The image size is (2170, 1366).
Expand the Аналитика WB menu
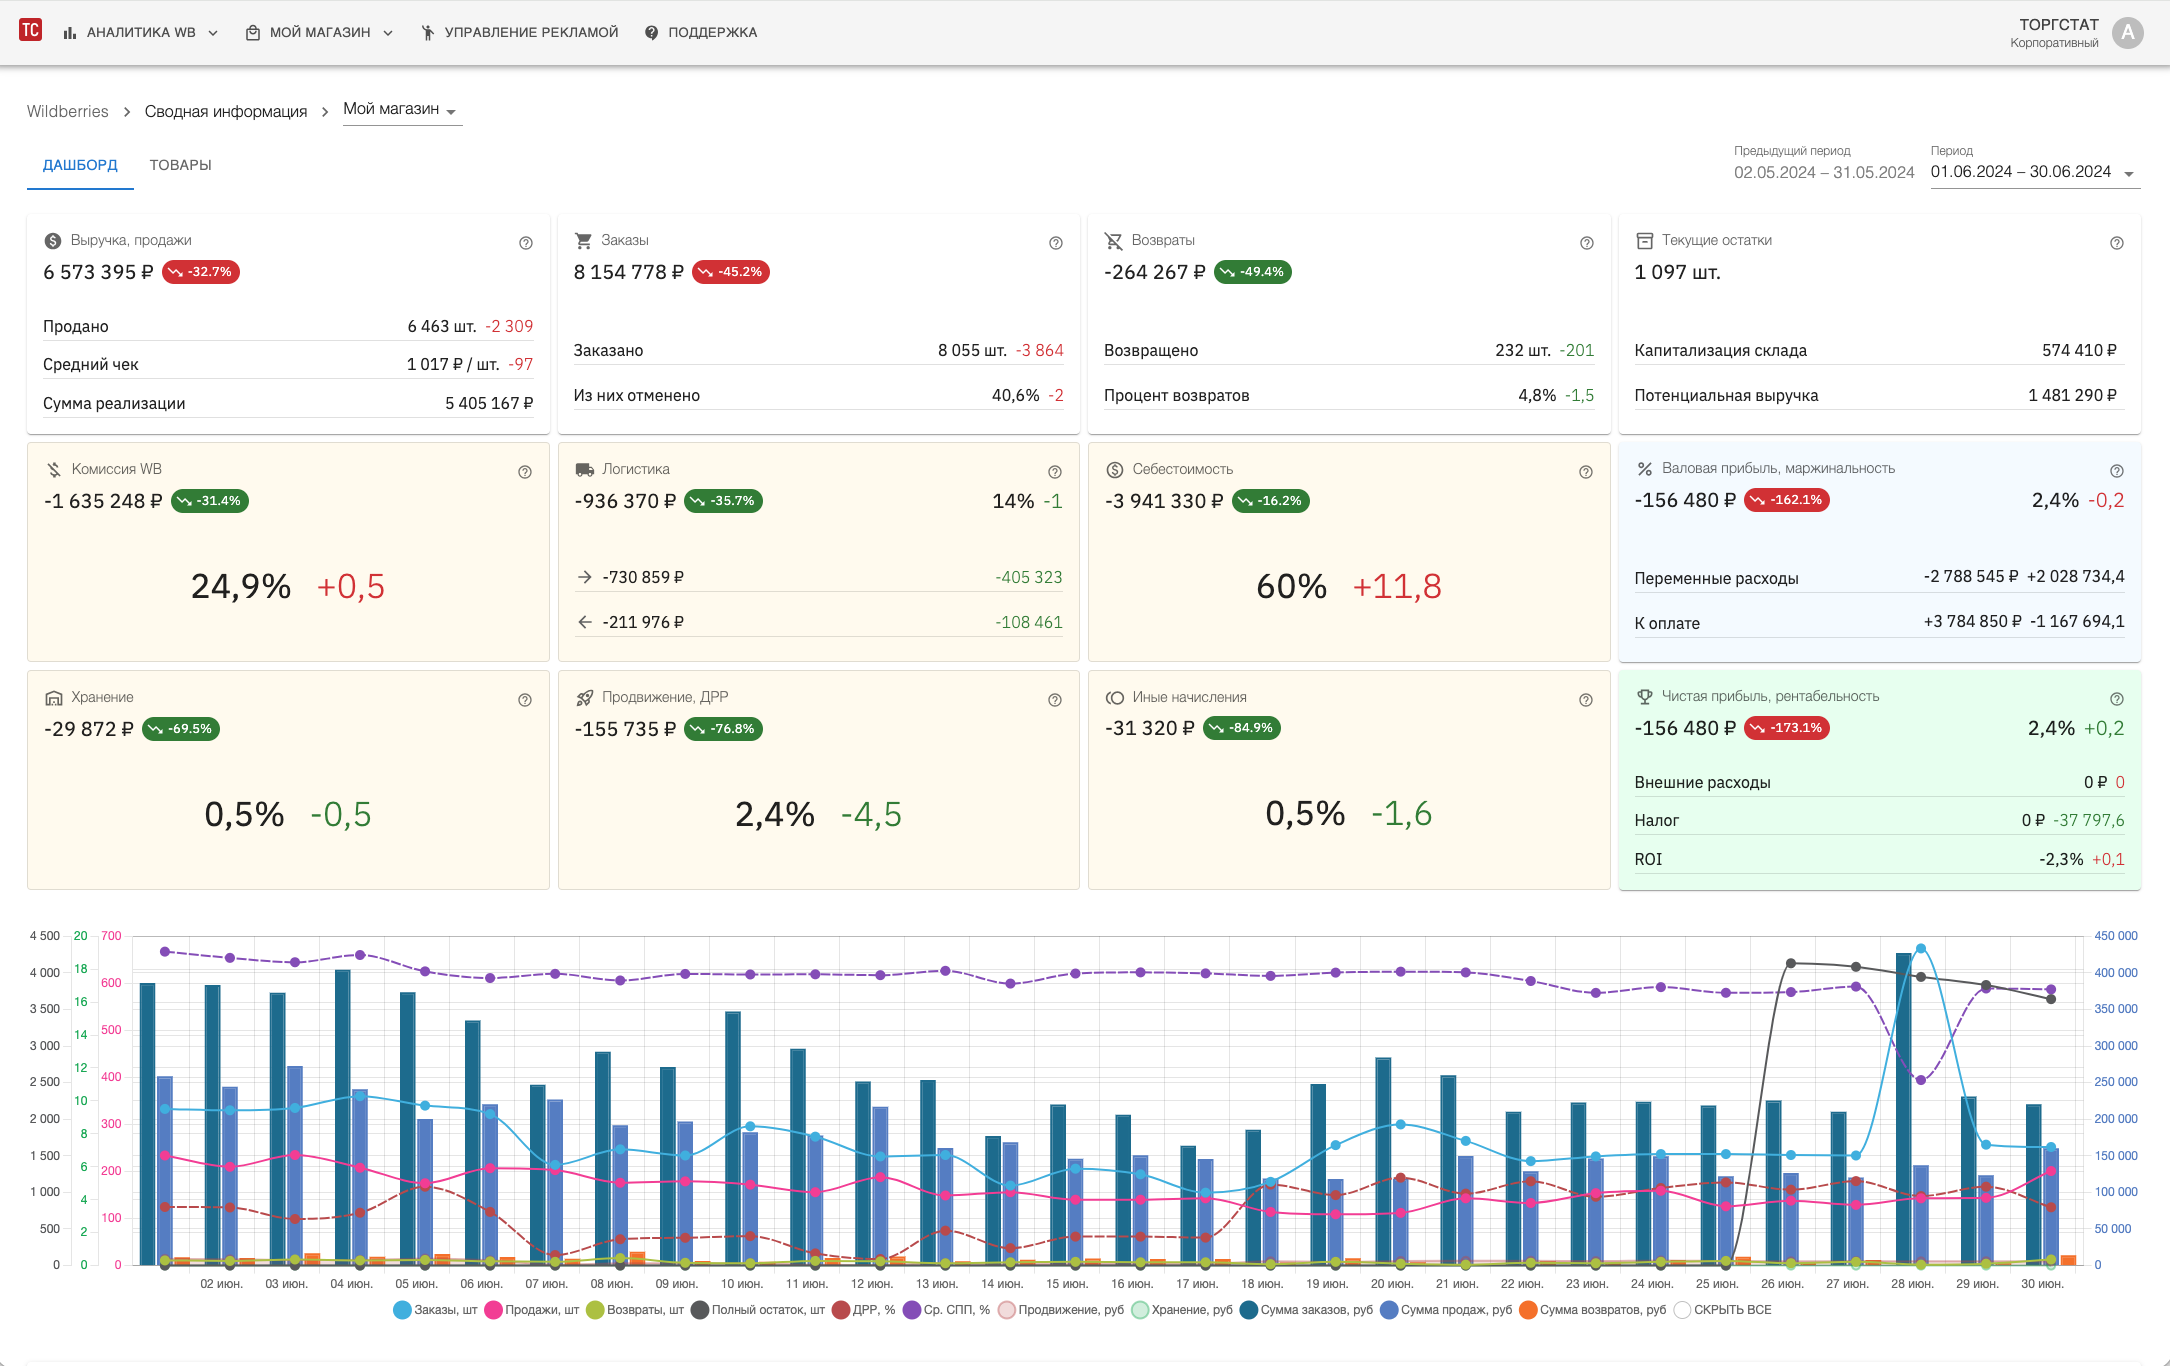pos(141,33)
